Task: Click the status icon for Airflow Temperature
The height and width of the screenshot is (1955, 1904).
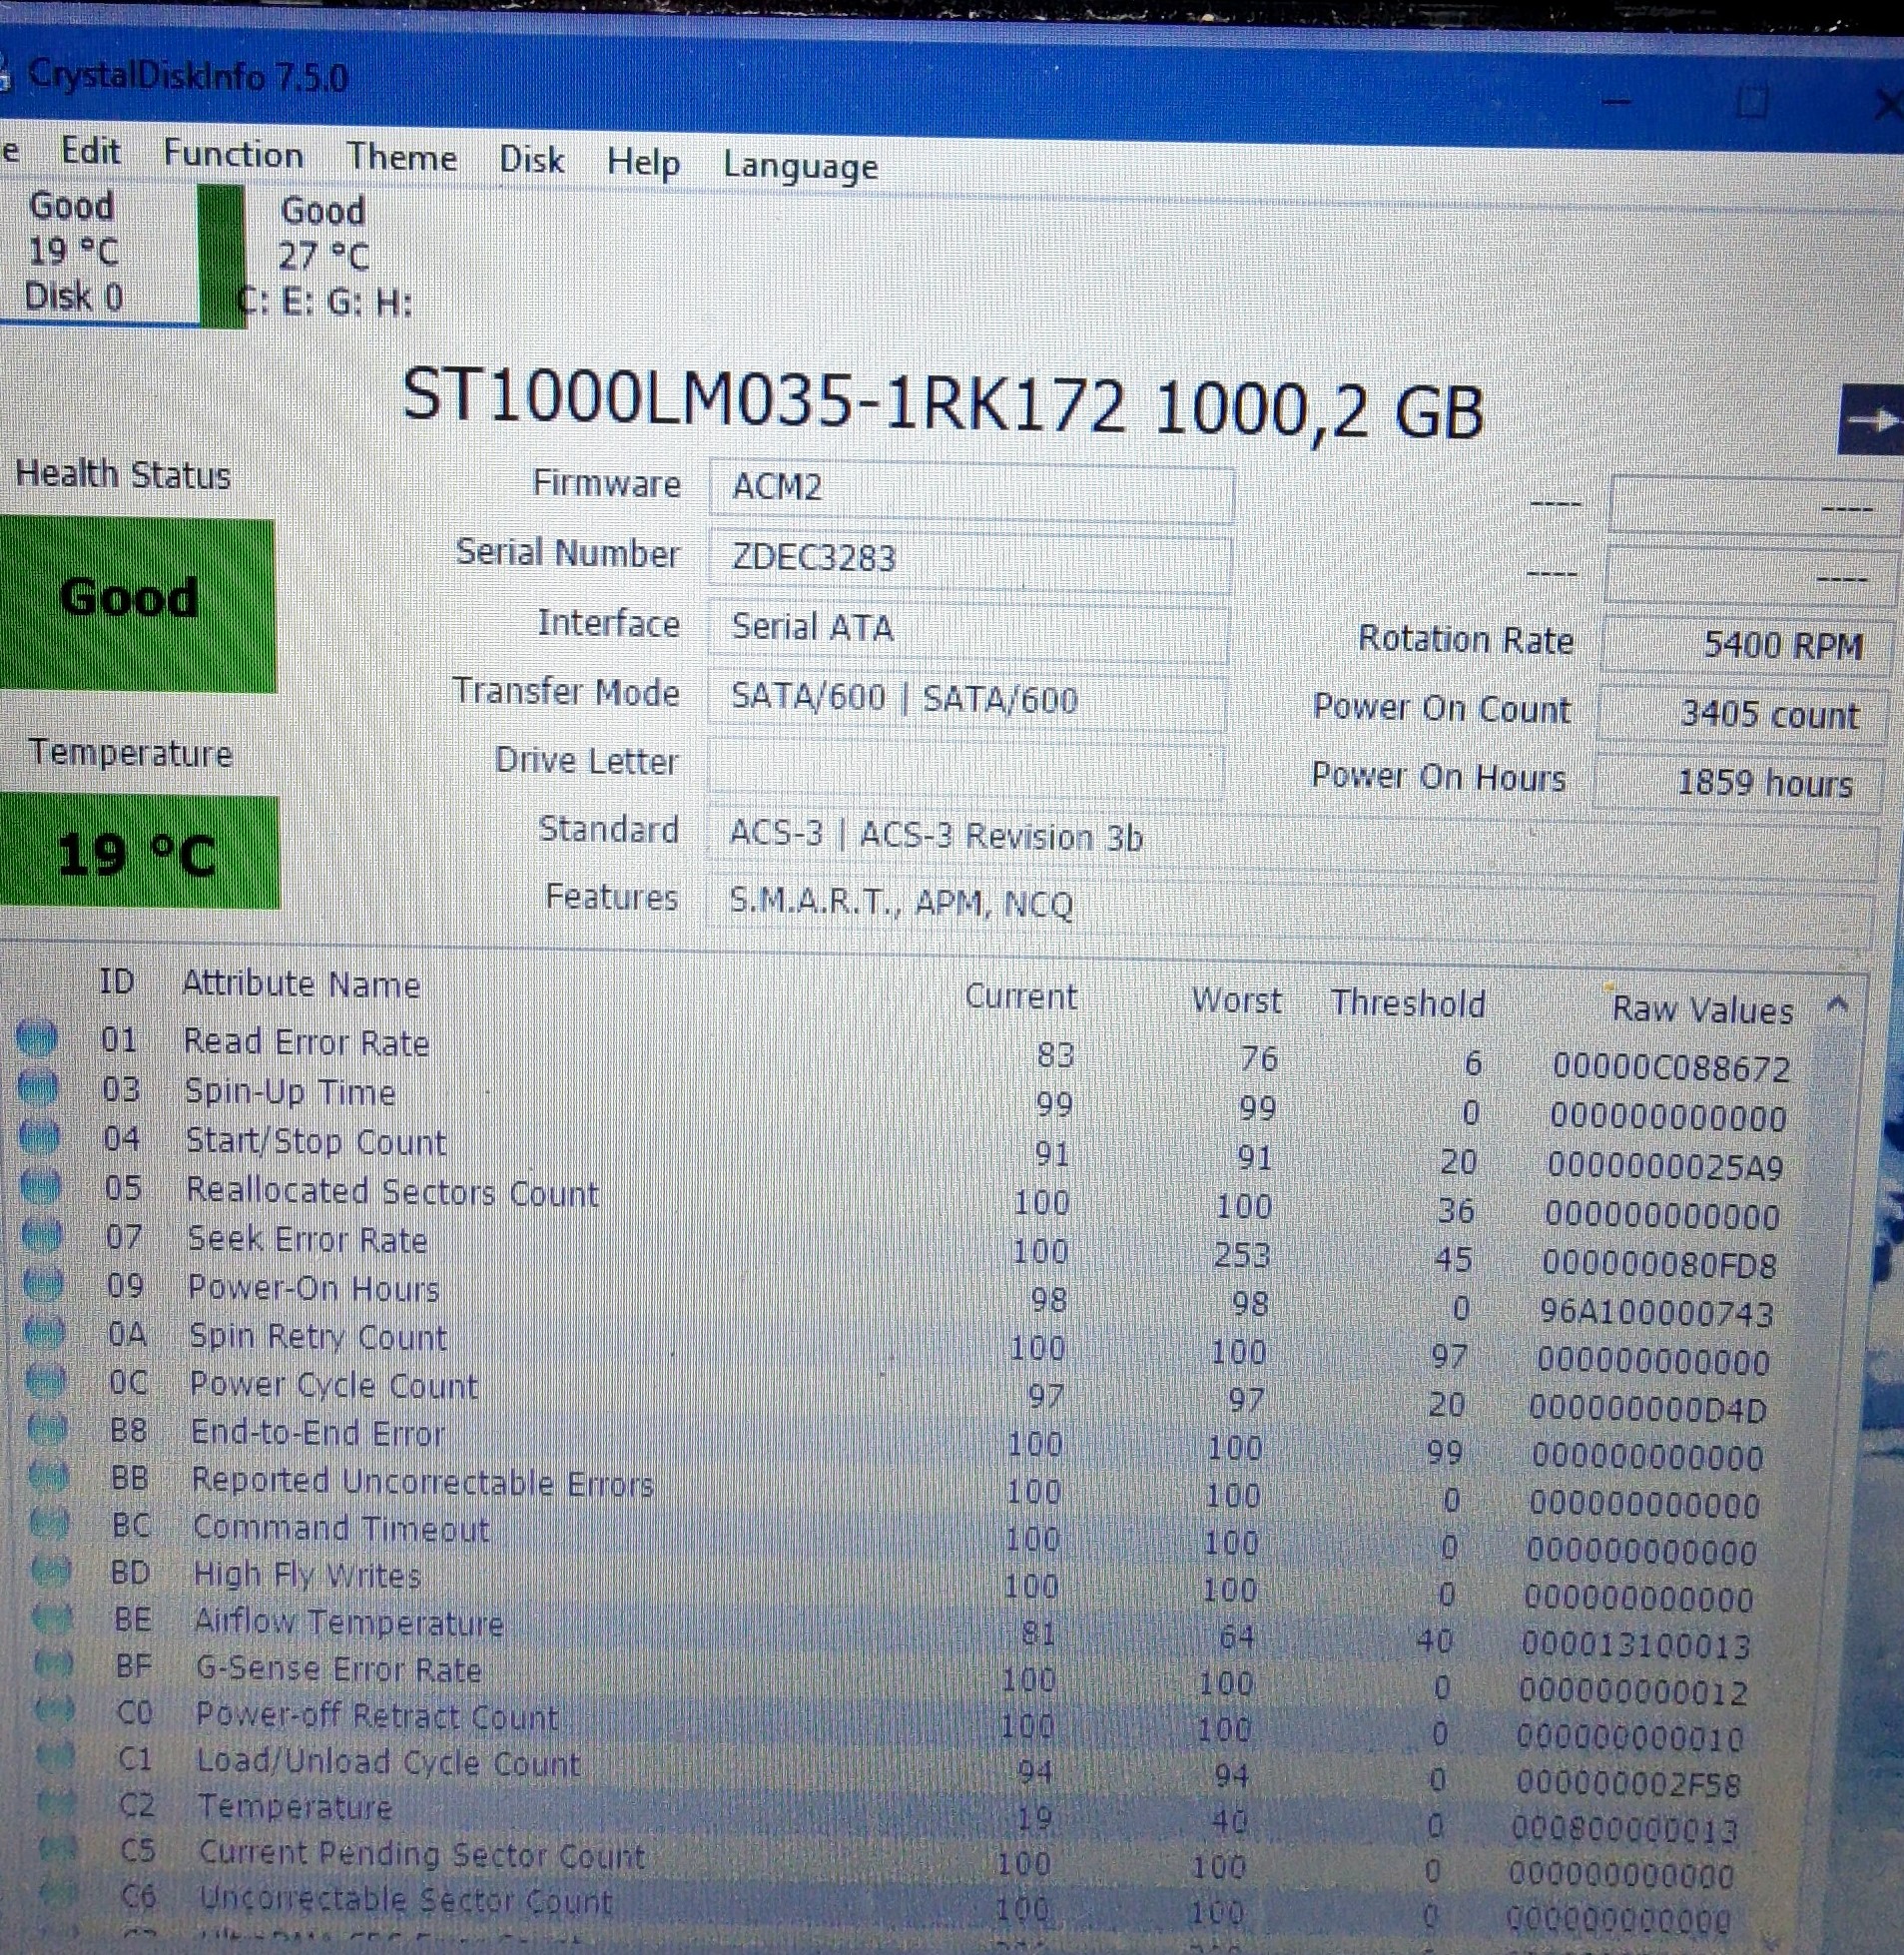Action: coord(53,1618)
